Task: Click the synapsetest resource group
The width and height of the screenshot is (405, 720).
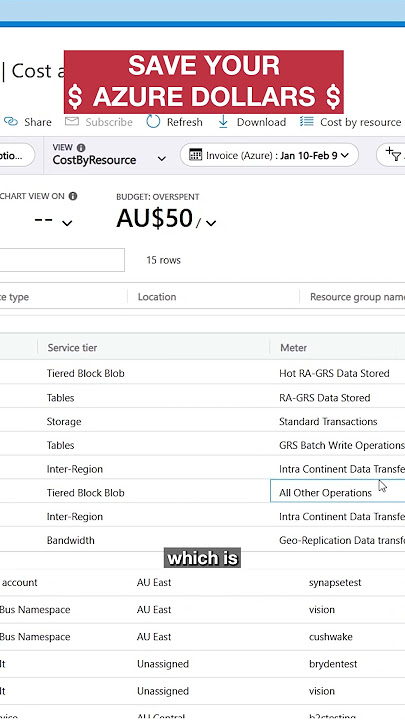Action: click(335, 582)
